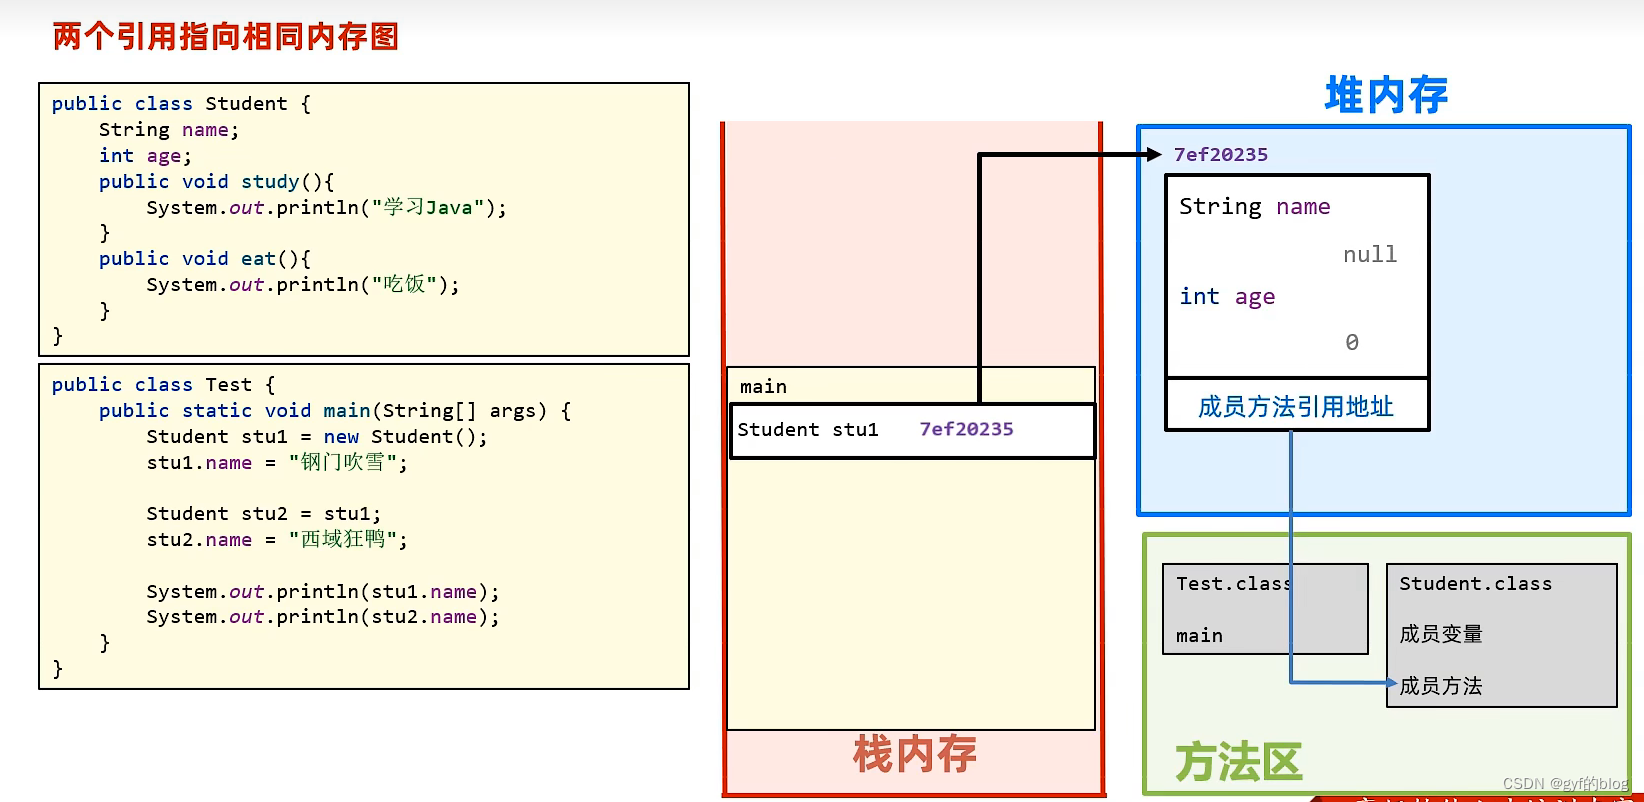
Task: Click address 7ef20235 in the stack box
Action: click(967, 429)
